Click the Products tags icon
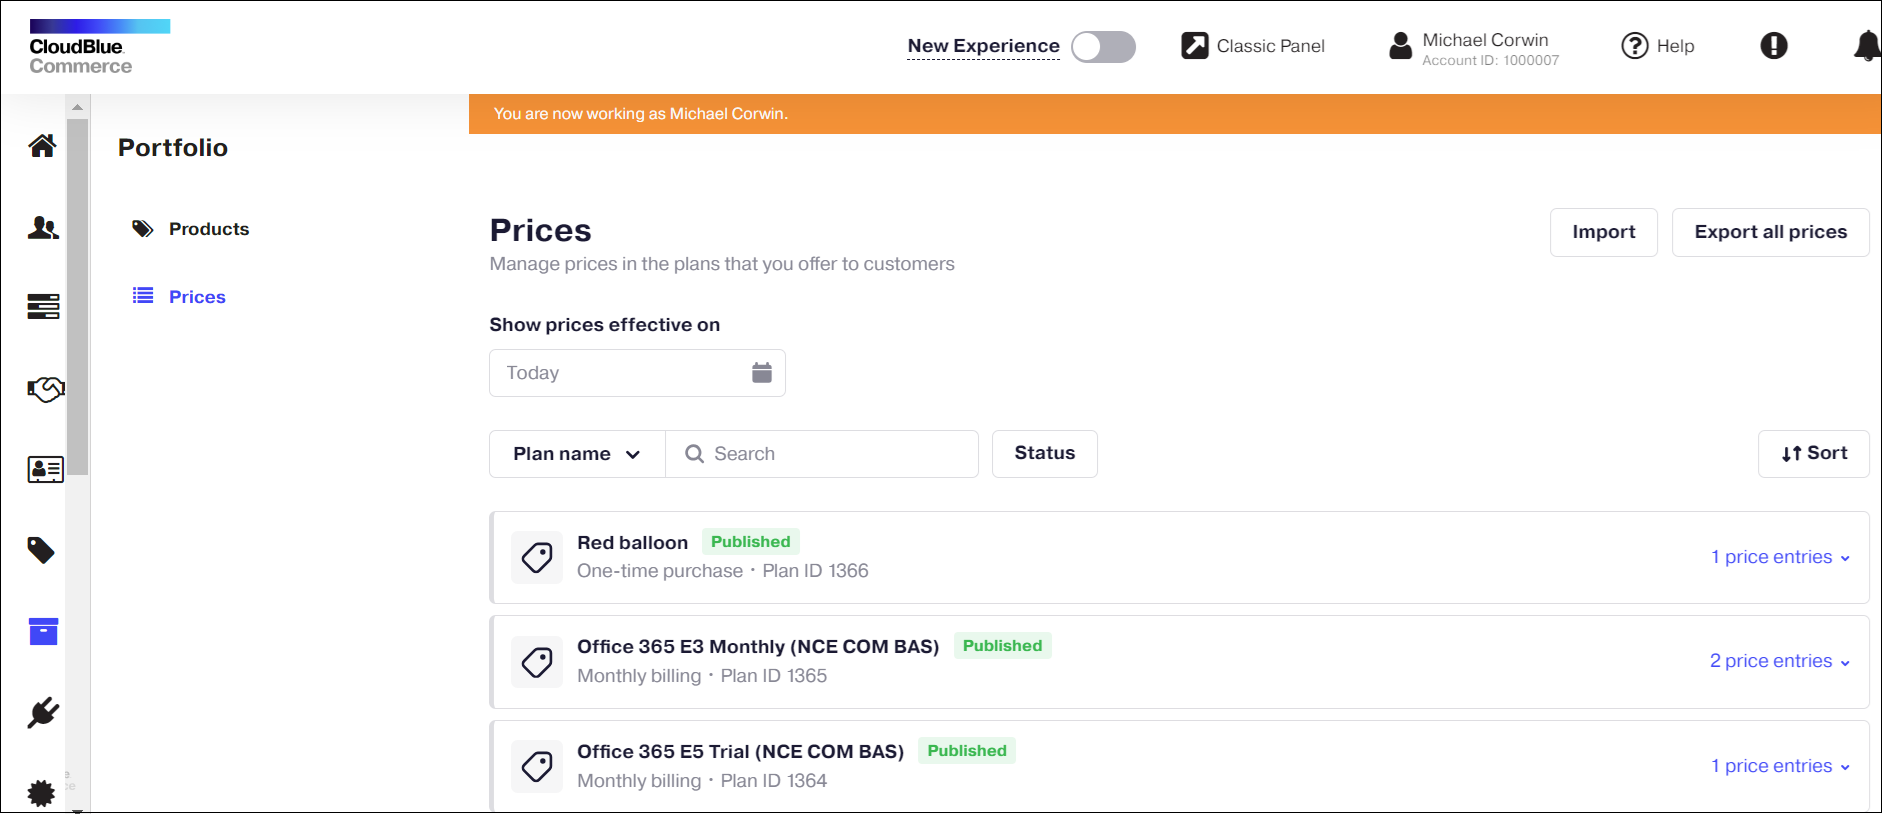 143,229
